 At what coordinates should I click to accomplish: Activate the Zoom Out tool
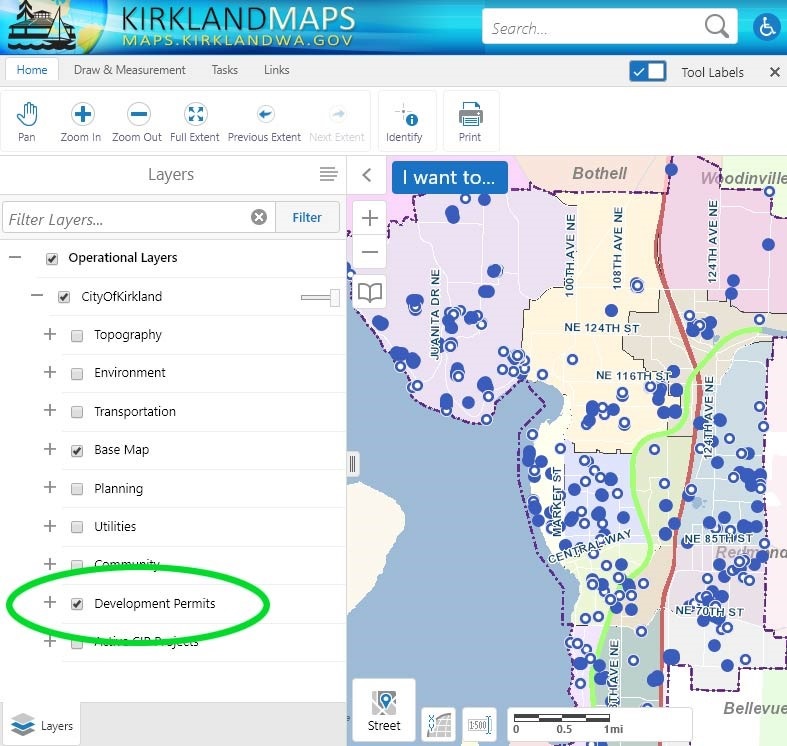tap(137, 122)
